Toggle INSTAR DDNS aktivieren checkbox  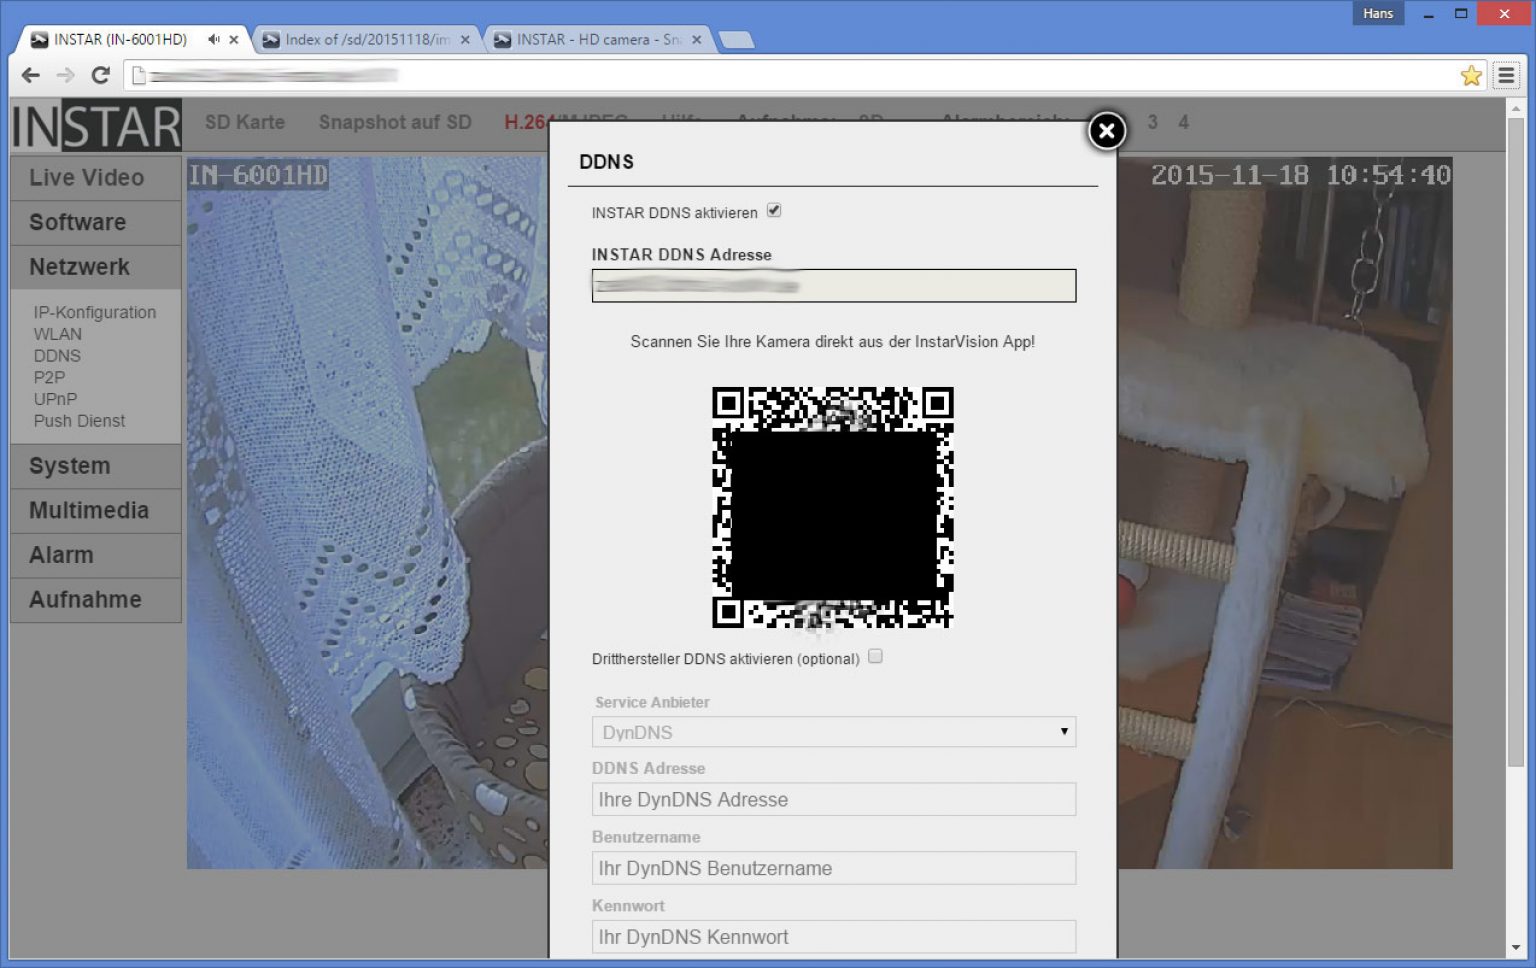click(774, 210)
